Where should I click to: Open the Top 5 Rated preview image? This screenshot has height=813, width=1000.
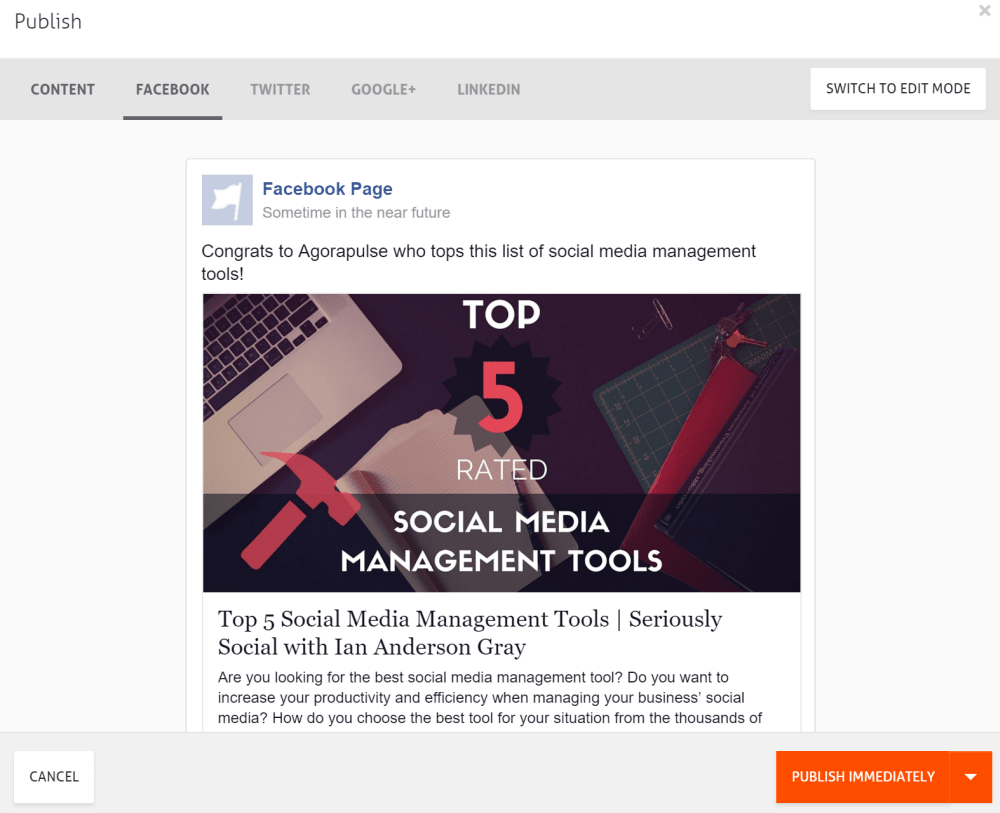(x=501, y=443)
